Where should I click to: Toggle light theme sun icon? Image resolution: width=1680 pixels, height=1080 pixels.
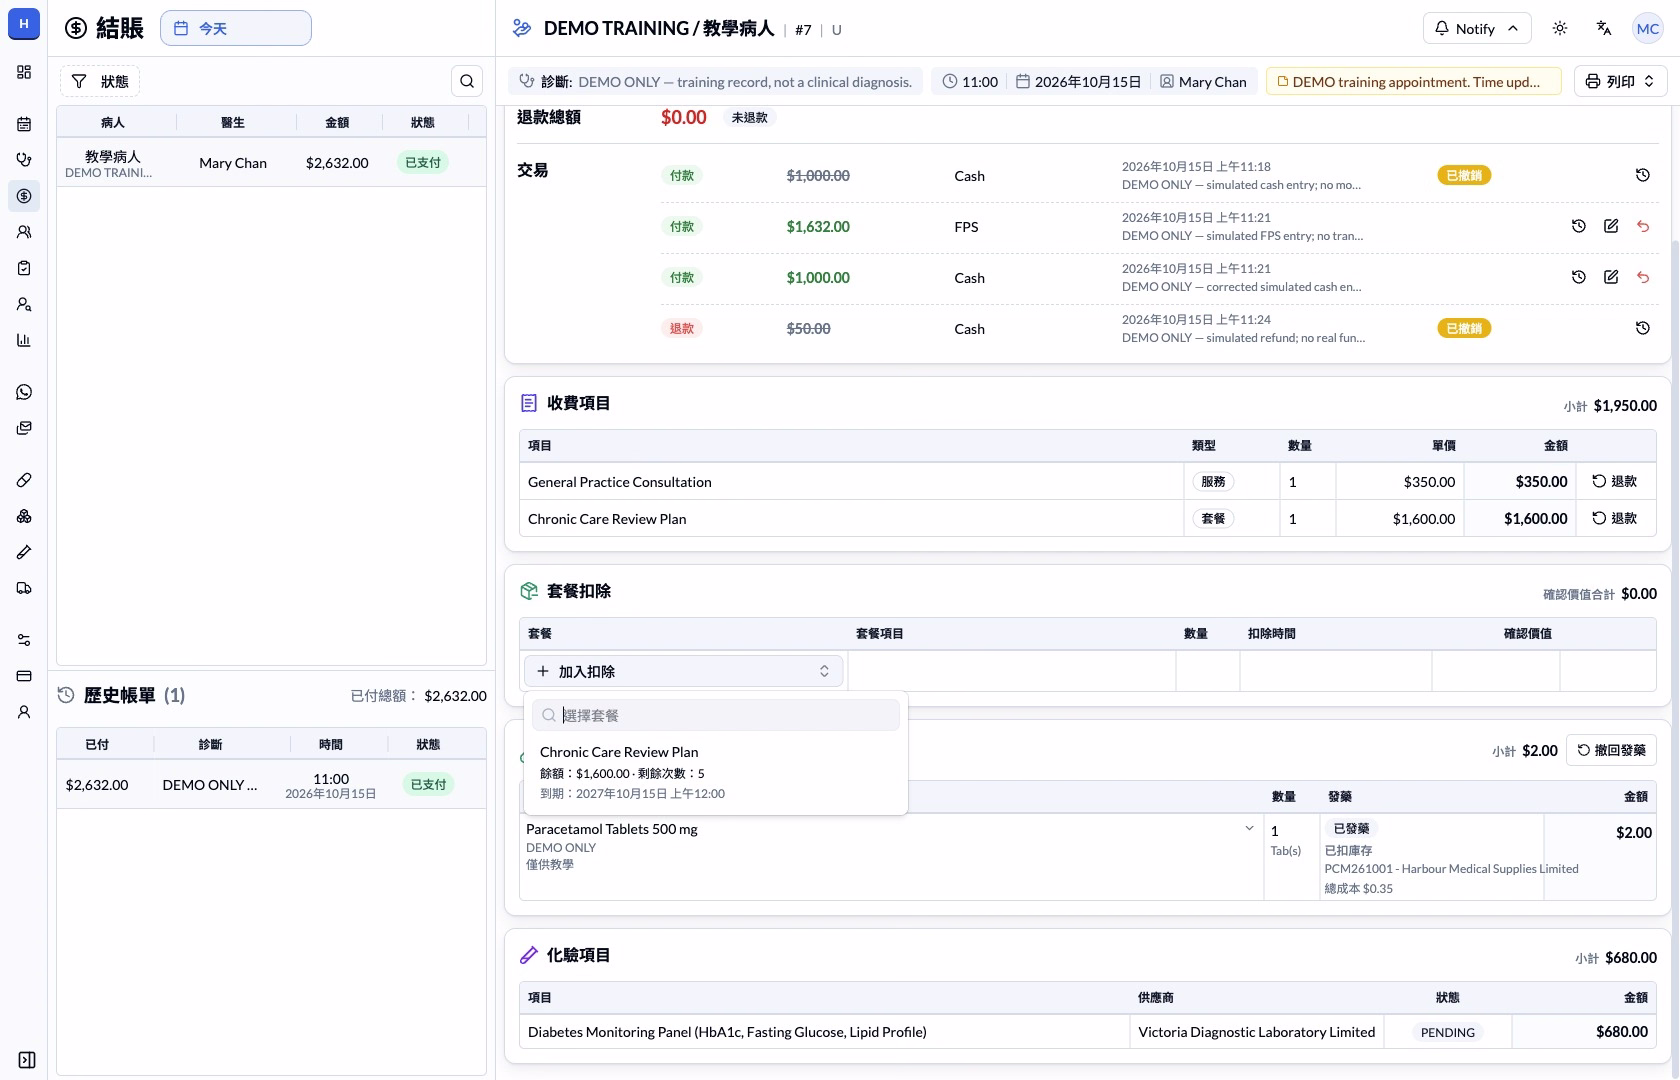1560,28
